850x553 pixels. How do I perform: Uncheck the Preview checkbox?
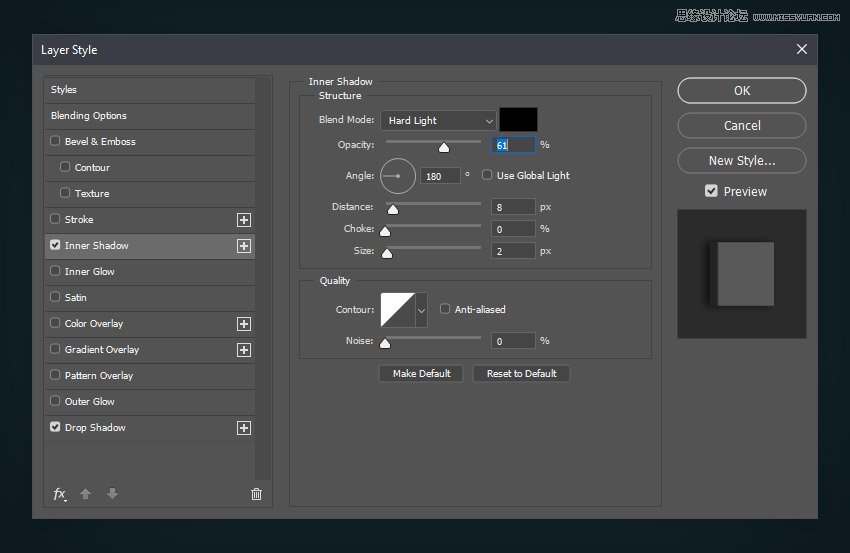pyautogui.click(x=711, y=191)
